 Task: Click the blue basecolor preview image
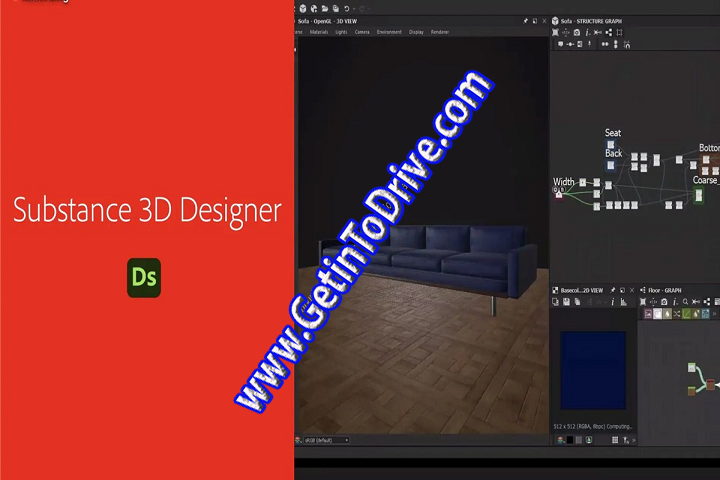click(x=593, y=370)
